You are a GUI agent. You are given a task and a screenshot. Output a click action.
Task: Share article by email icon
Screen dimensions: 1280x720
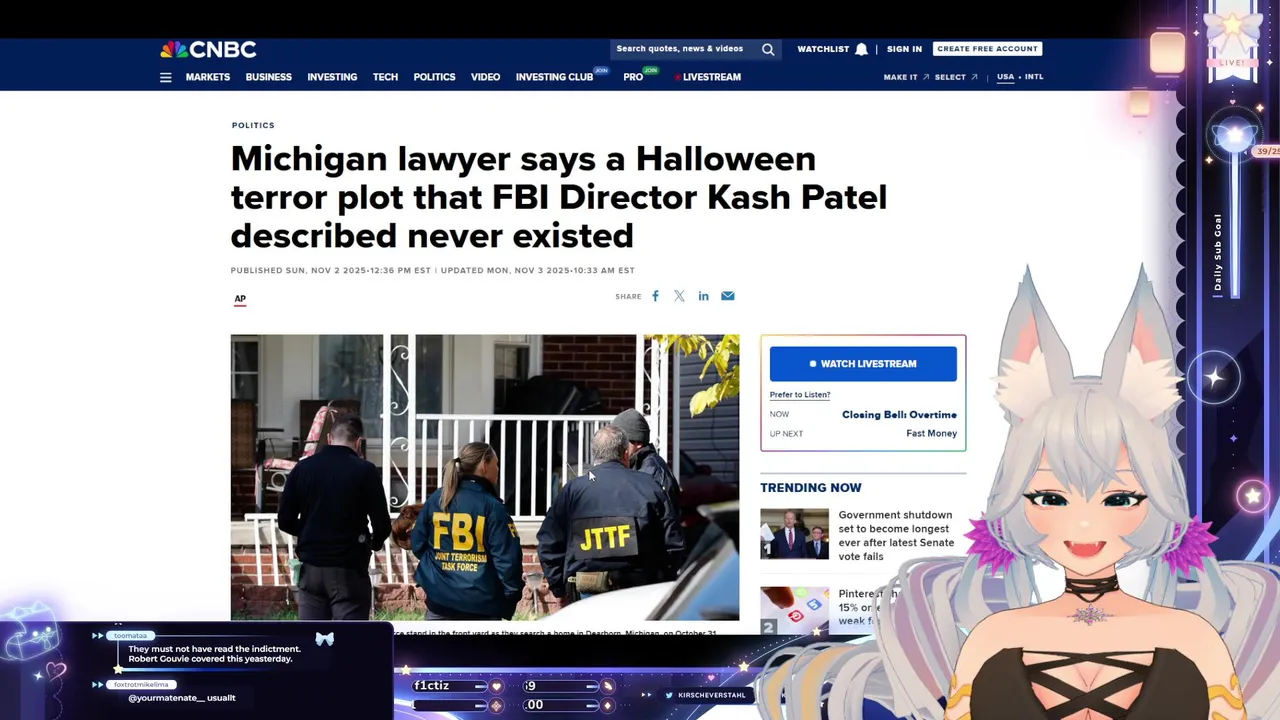pyautogui.click(x=728, y=296)
